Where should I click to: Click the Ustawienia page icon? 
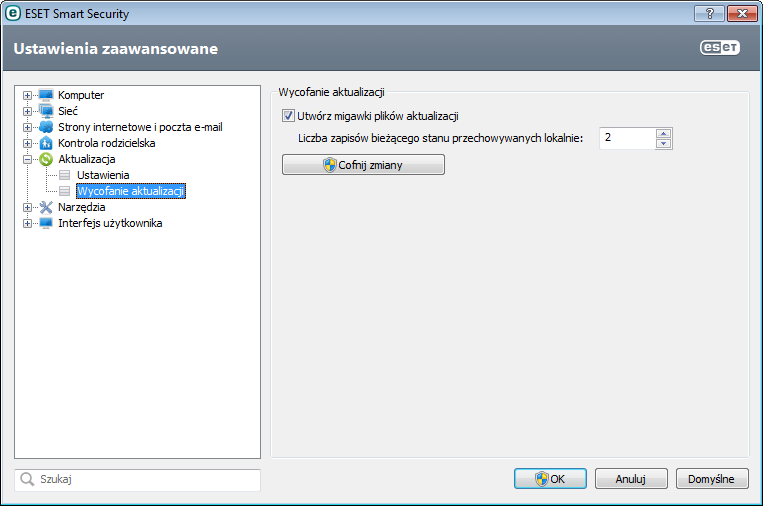[x=64, y=175]
